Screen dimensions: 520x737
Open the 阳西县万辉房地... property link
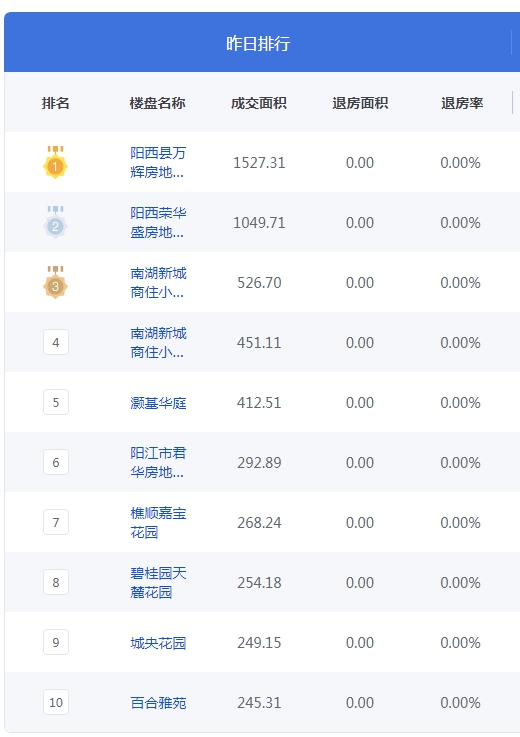coord(158,163)
